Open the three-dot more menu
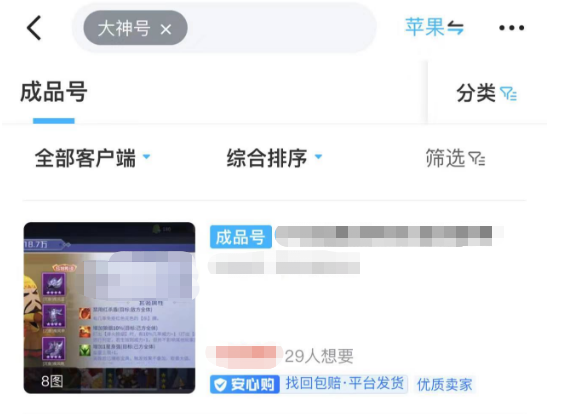 click(x=511, y=28)
